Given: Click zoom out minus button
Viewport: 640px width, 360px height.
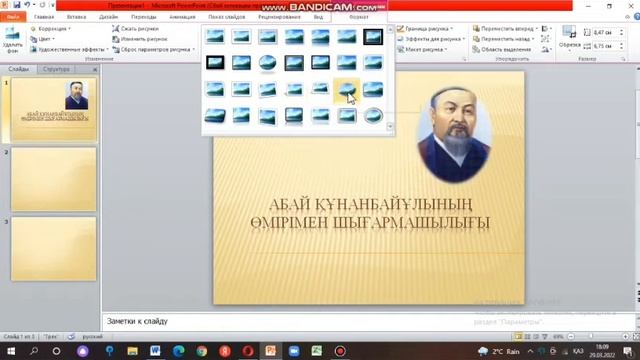Looking at the screenshot, I should tap(571, 337).
